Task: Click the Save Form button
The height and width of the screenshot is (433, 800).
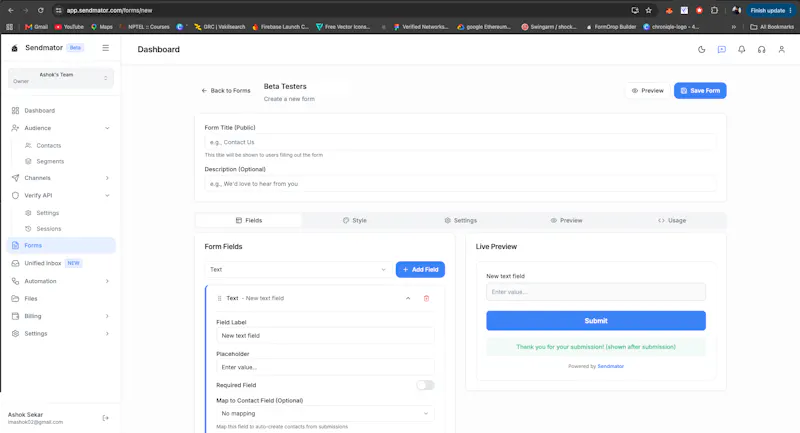Action: pos(700,91)
